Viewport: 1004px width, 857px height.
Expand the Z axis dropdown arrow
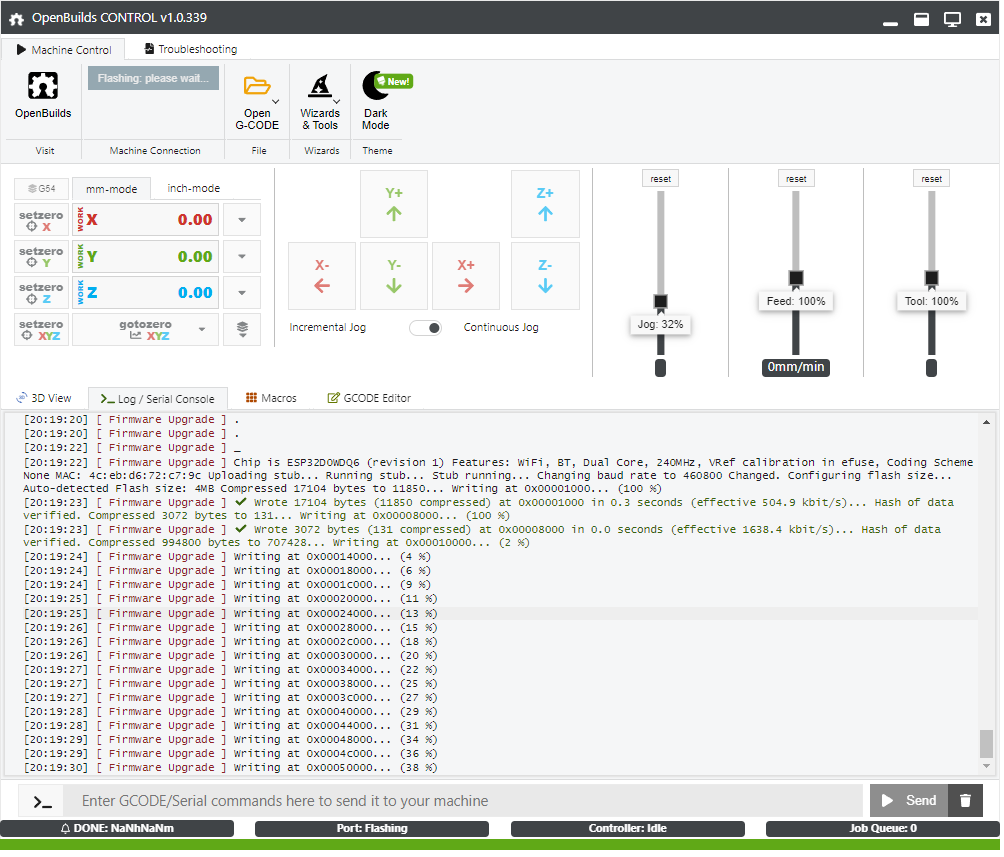[x=242, y=293]
